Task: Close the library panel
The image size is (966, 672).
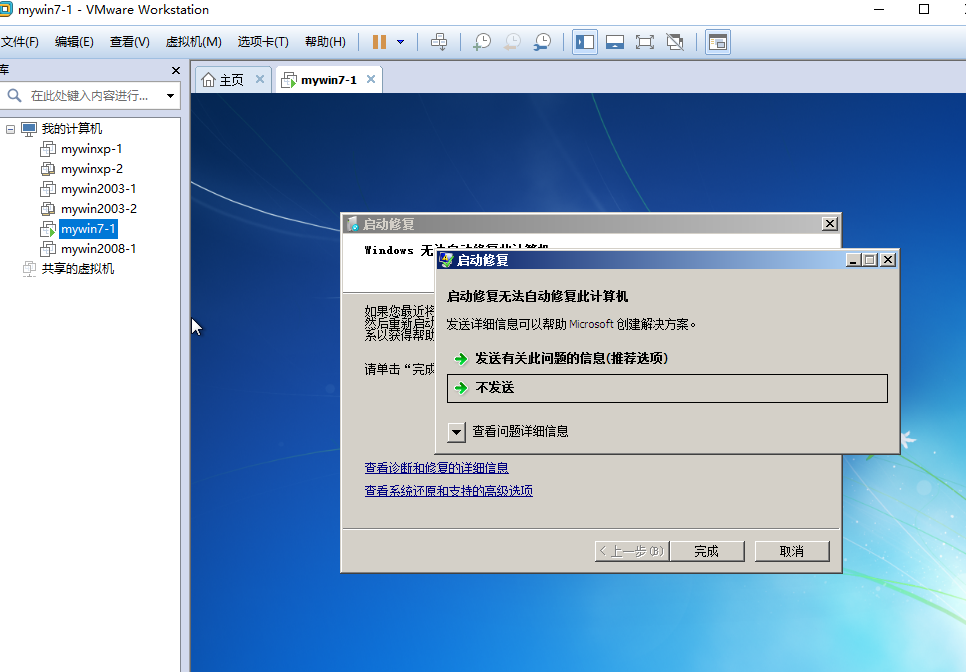Action: (x=176, y=71)
